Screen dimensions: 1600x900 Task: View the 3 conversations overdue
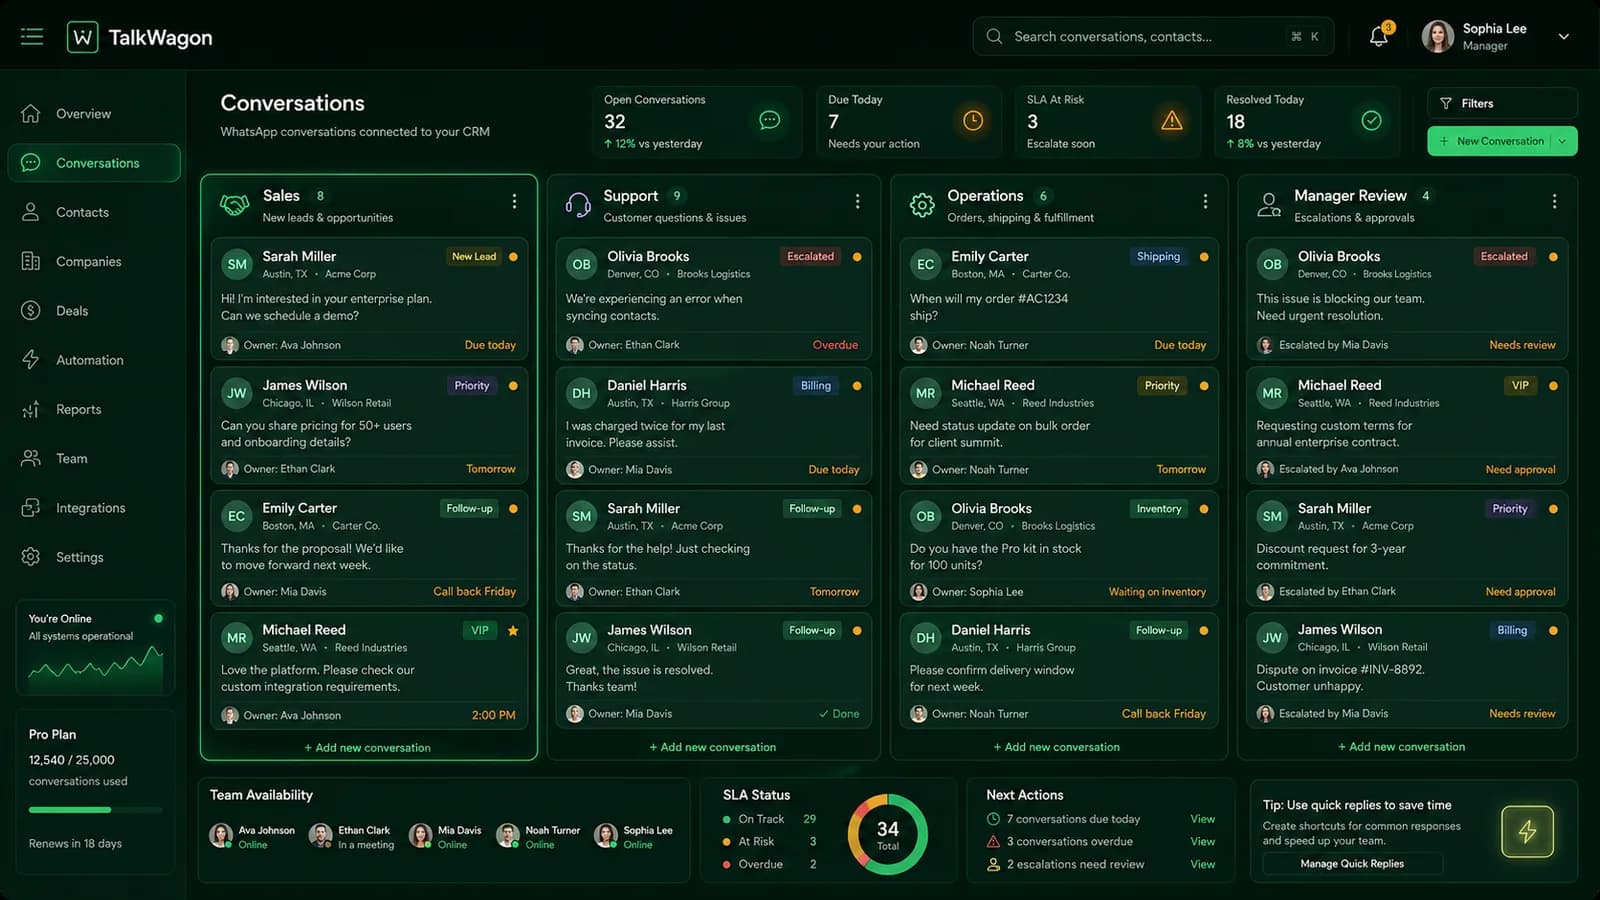(1203, 842)
